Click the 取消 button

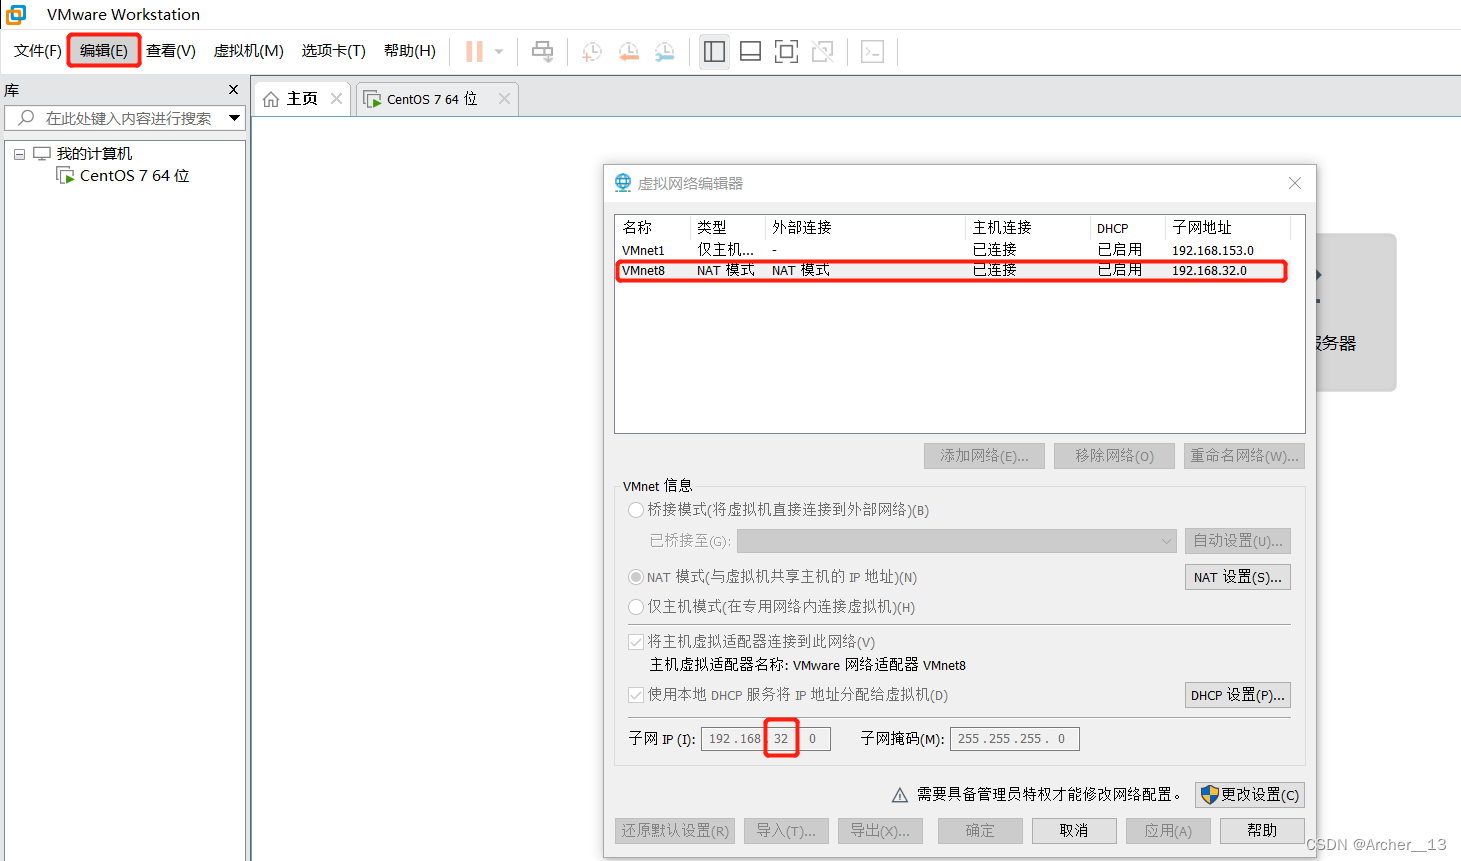[x=1074, y=831]
